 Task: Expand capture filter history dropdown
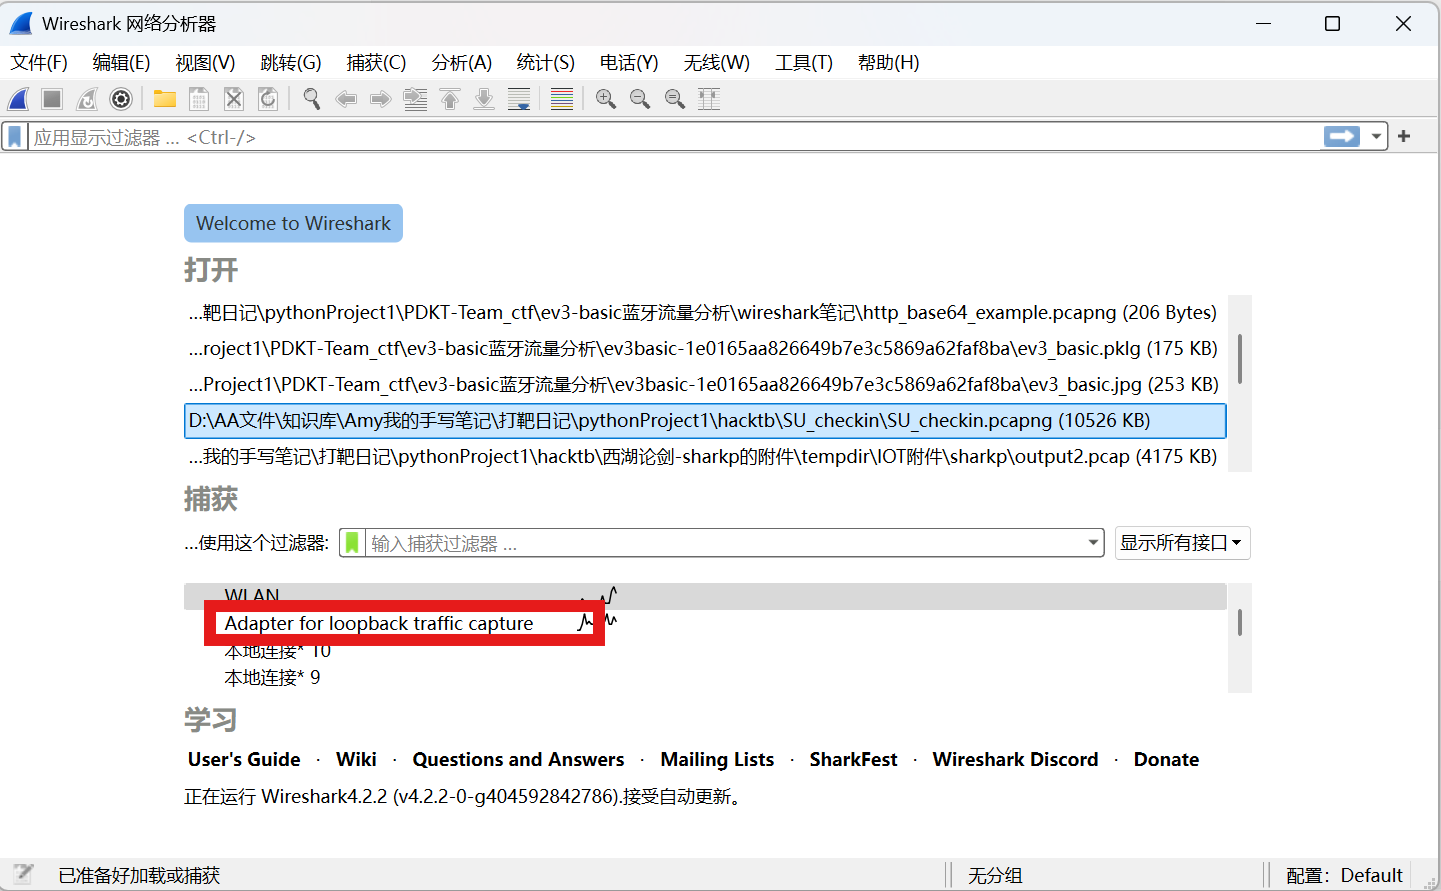(x=1093, y=543)
